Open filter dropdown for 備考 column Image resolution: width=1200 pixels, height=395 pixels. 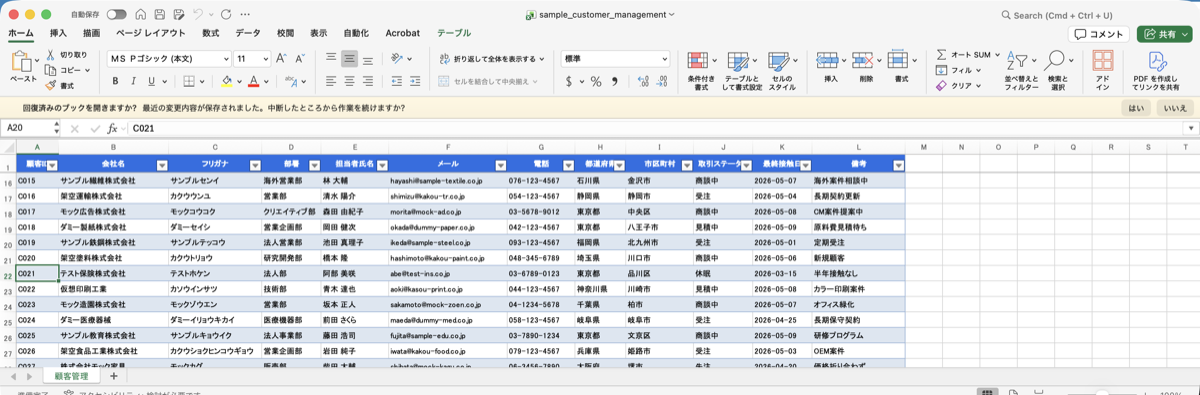pyautogui.click(x=898, y=166)
